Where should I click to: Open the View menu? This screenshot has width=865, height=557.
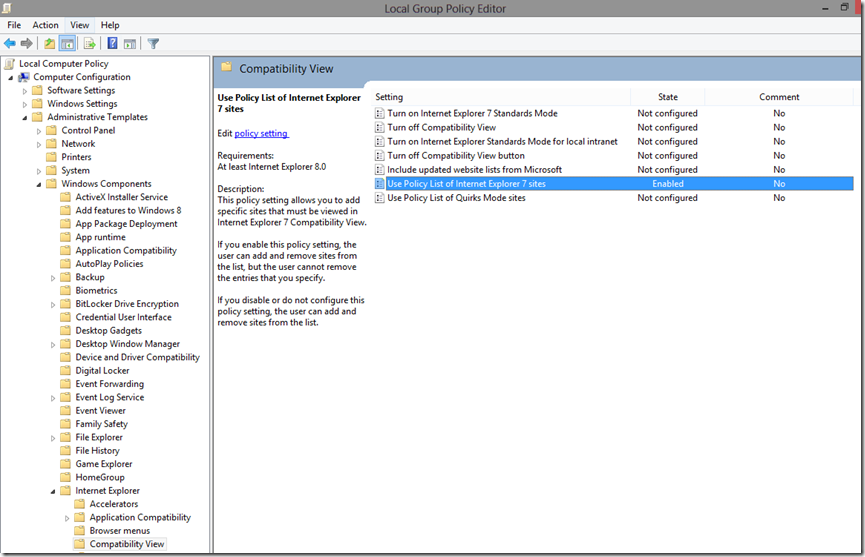79,25
